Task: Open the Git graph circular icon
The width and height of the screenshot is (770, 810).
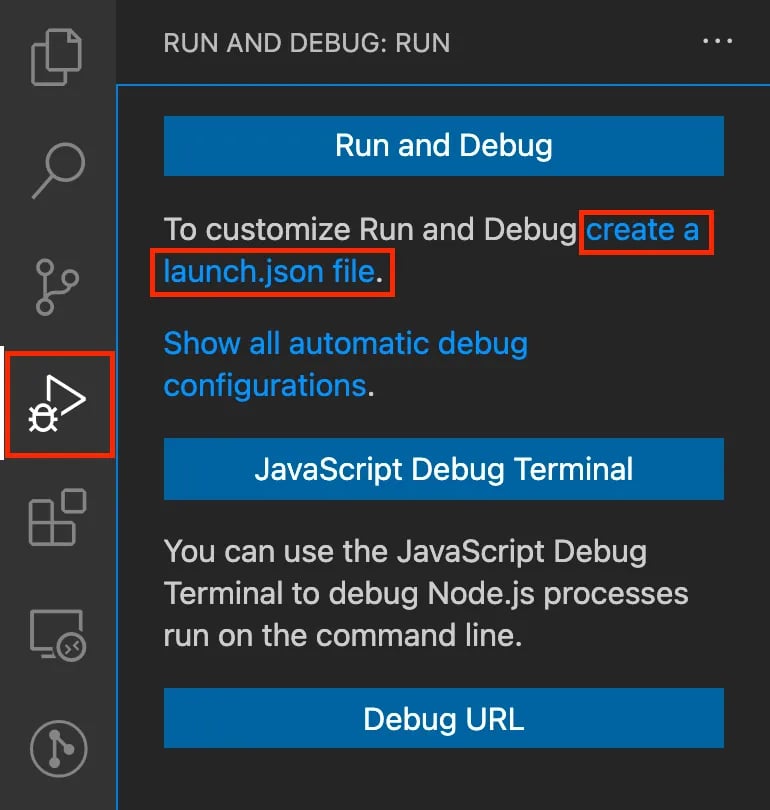Action: point(58,749)
